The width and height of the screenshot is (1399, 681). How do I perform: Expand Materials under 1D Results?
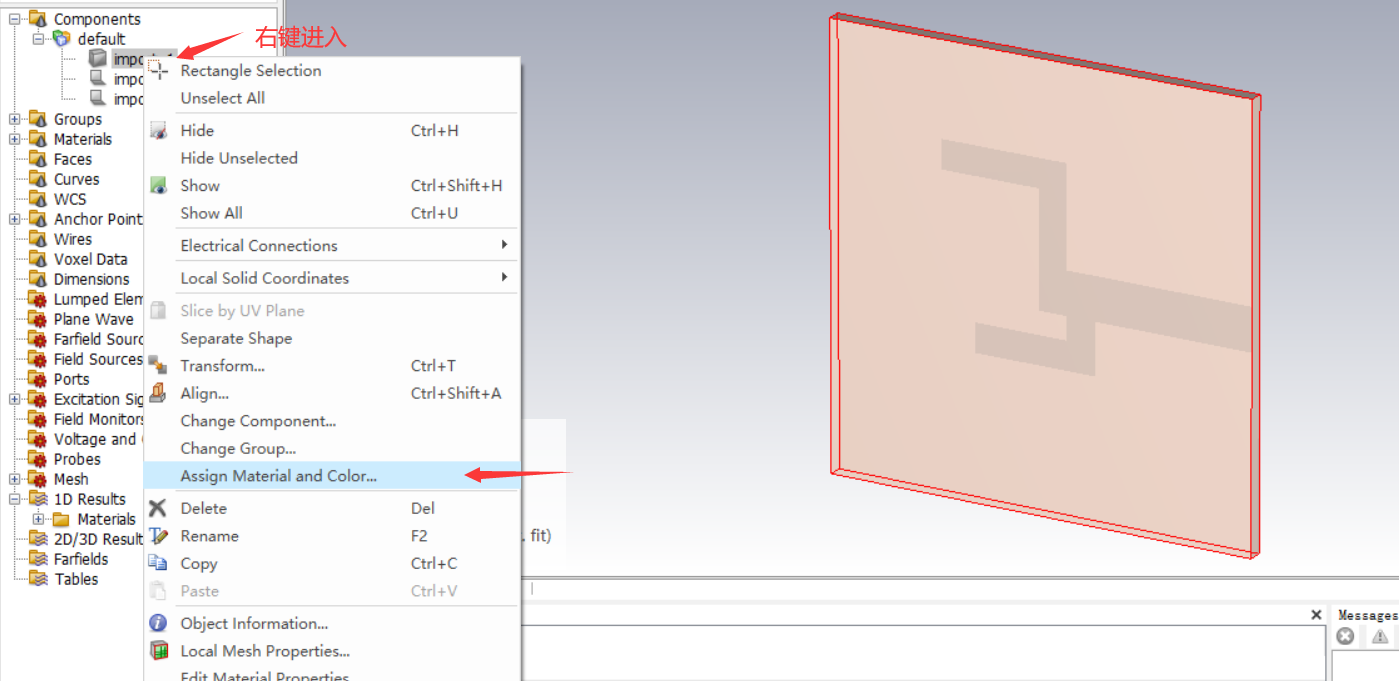point(39,519)
